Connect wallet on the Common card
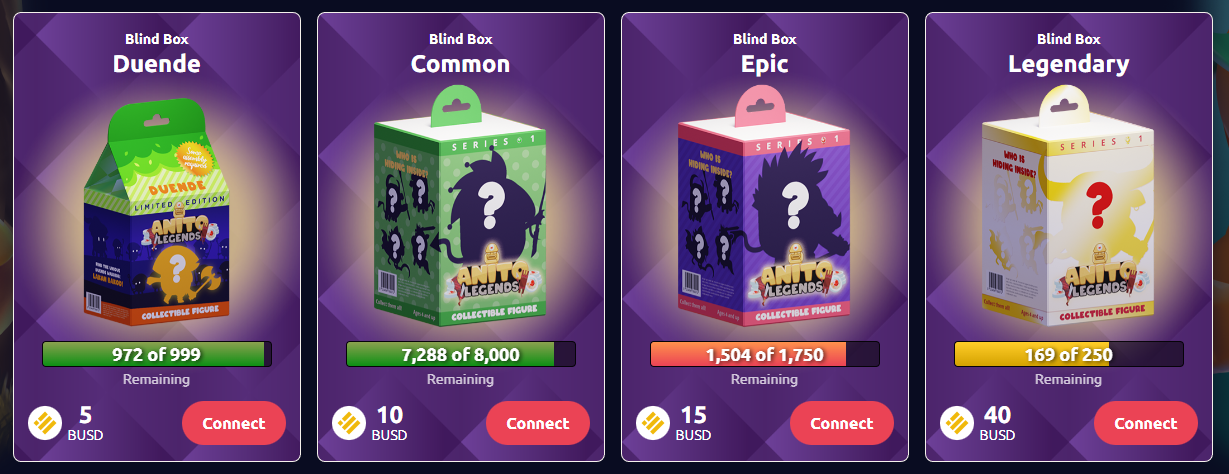 [x=538, y=423]
